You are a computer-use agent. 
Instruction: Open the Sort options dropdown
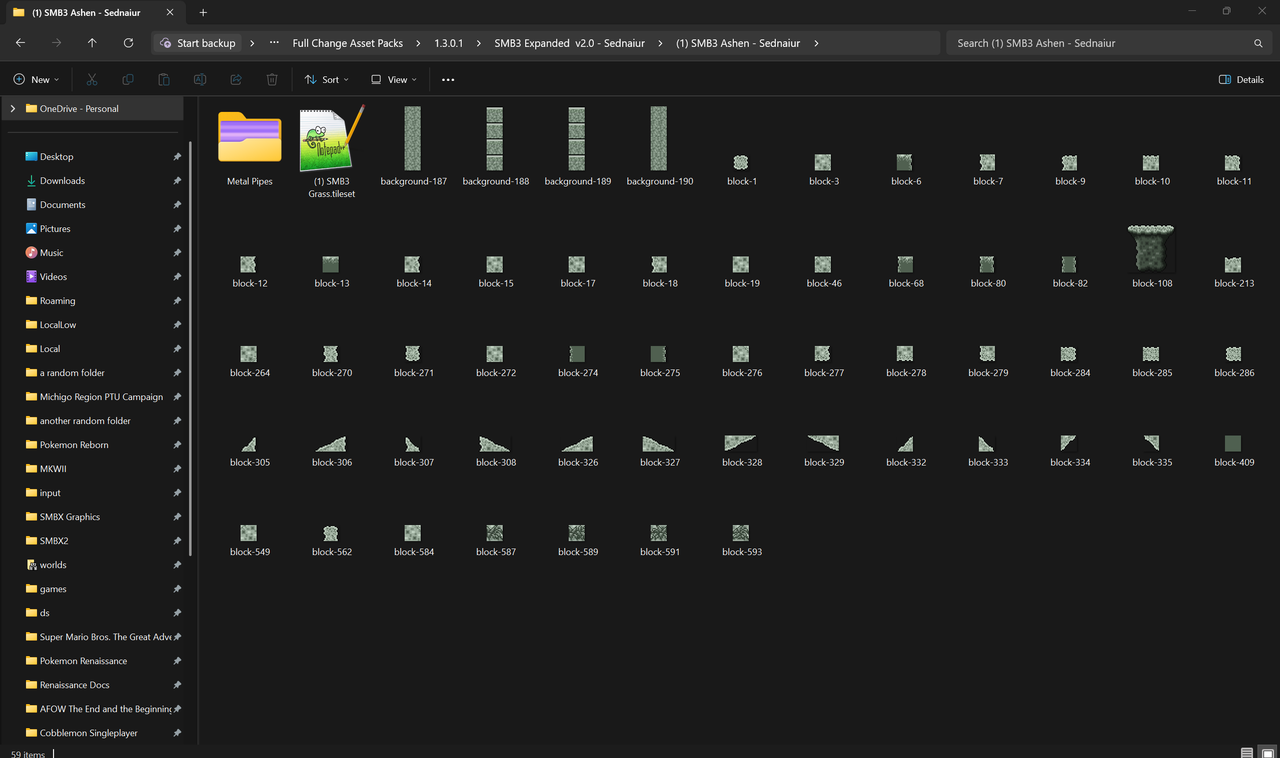(327, 79)
